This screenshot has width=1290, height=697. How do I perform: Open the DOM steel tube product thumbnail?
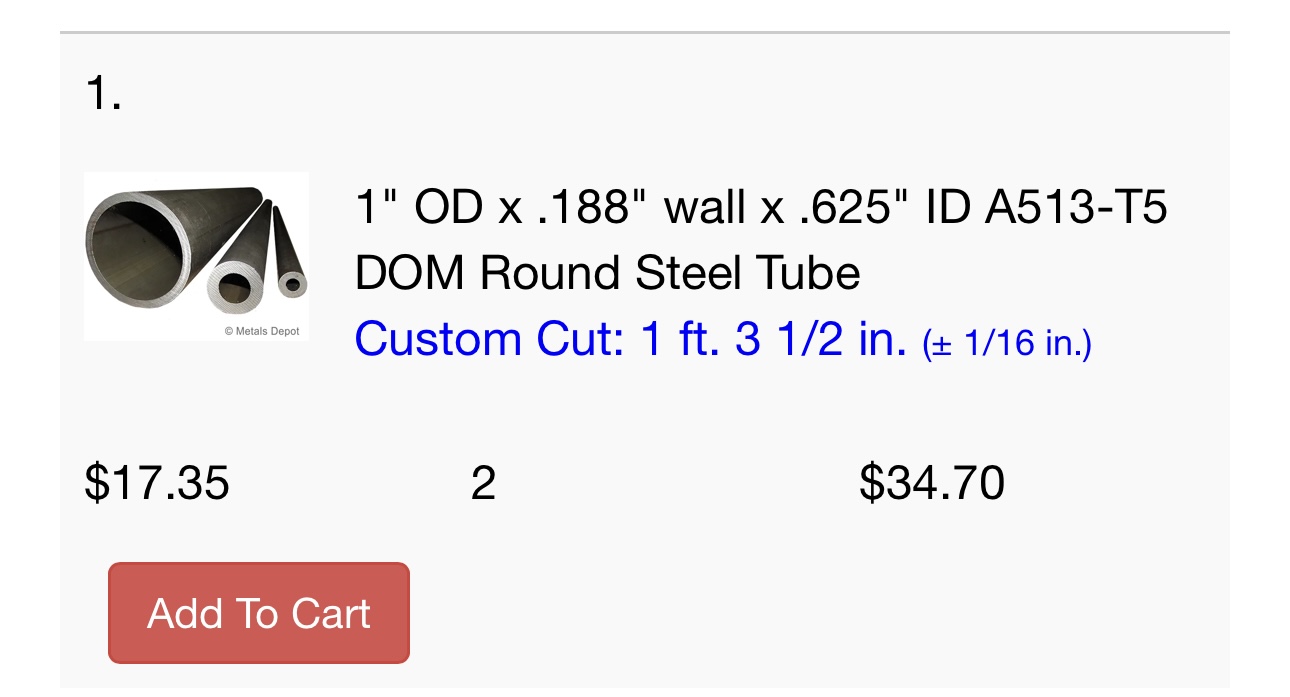click(x=196, y=257)
